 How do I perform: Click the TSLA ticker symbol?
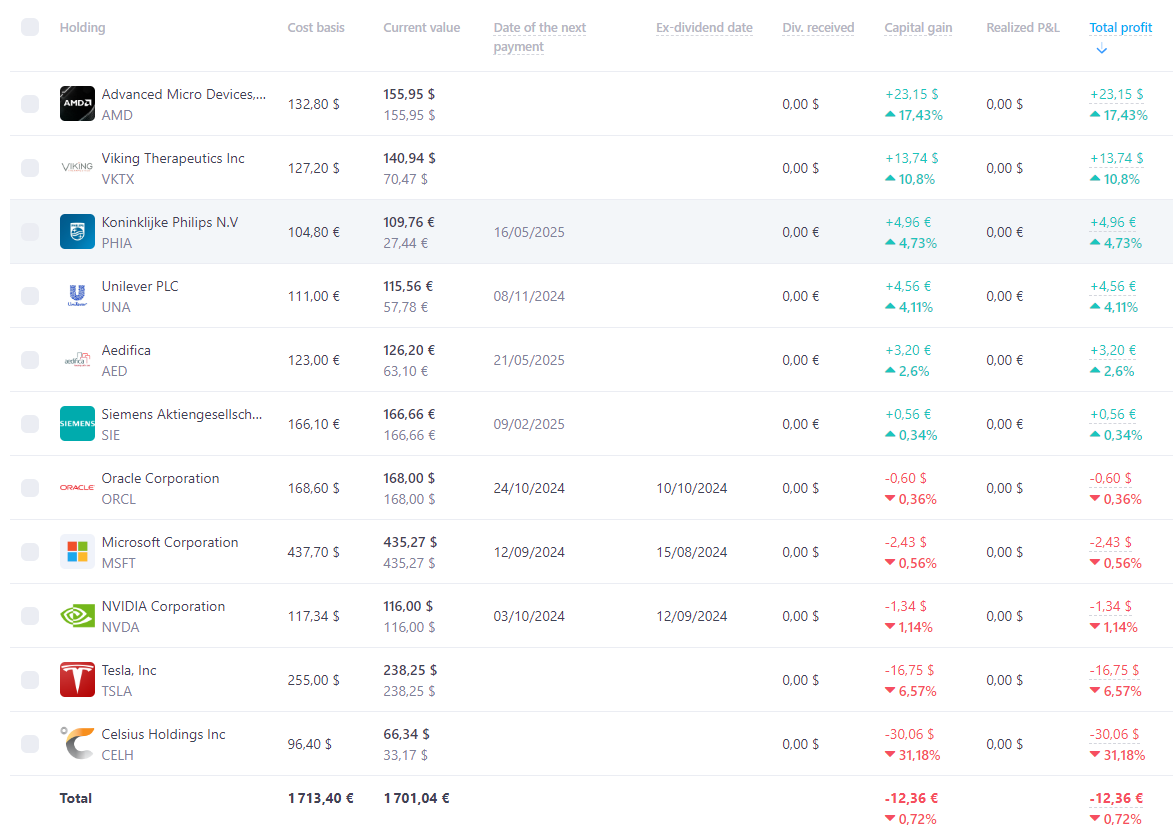pos(117,691)
